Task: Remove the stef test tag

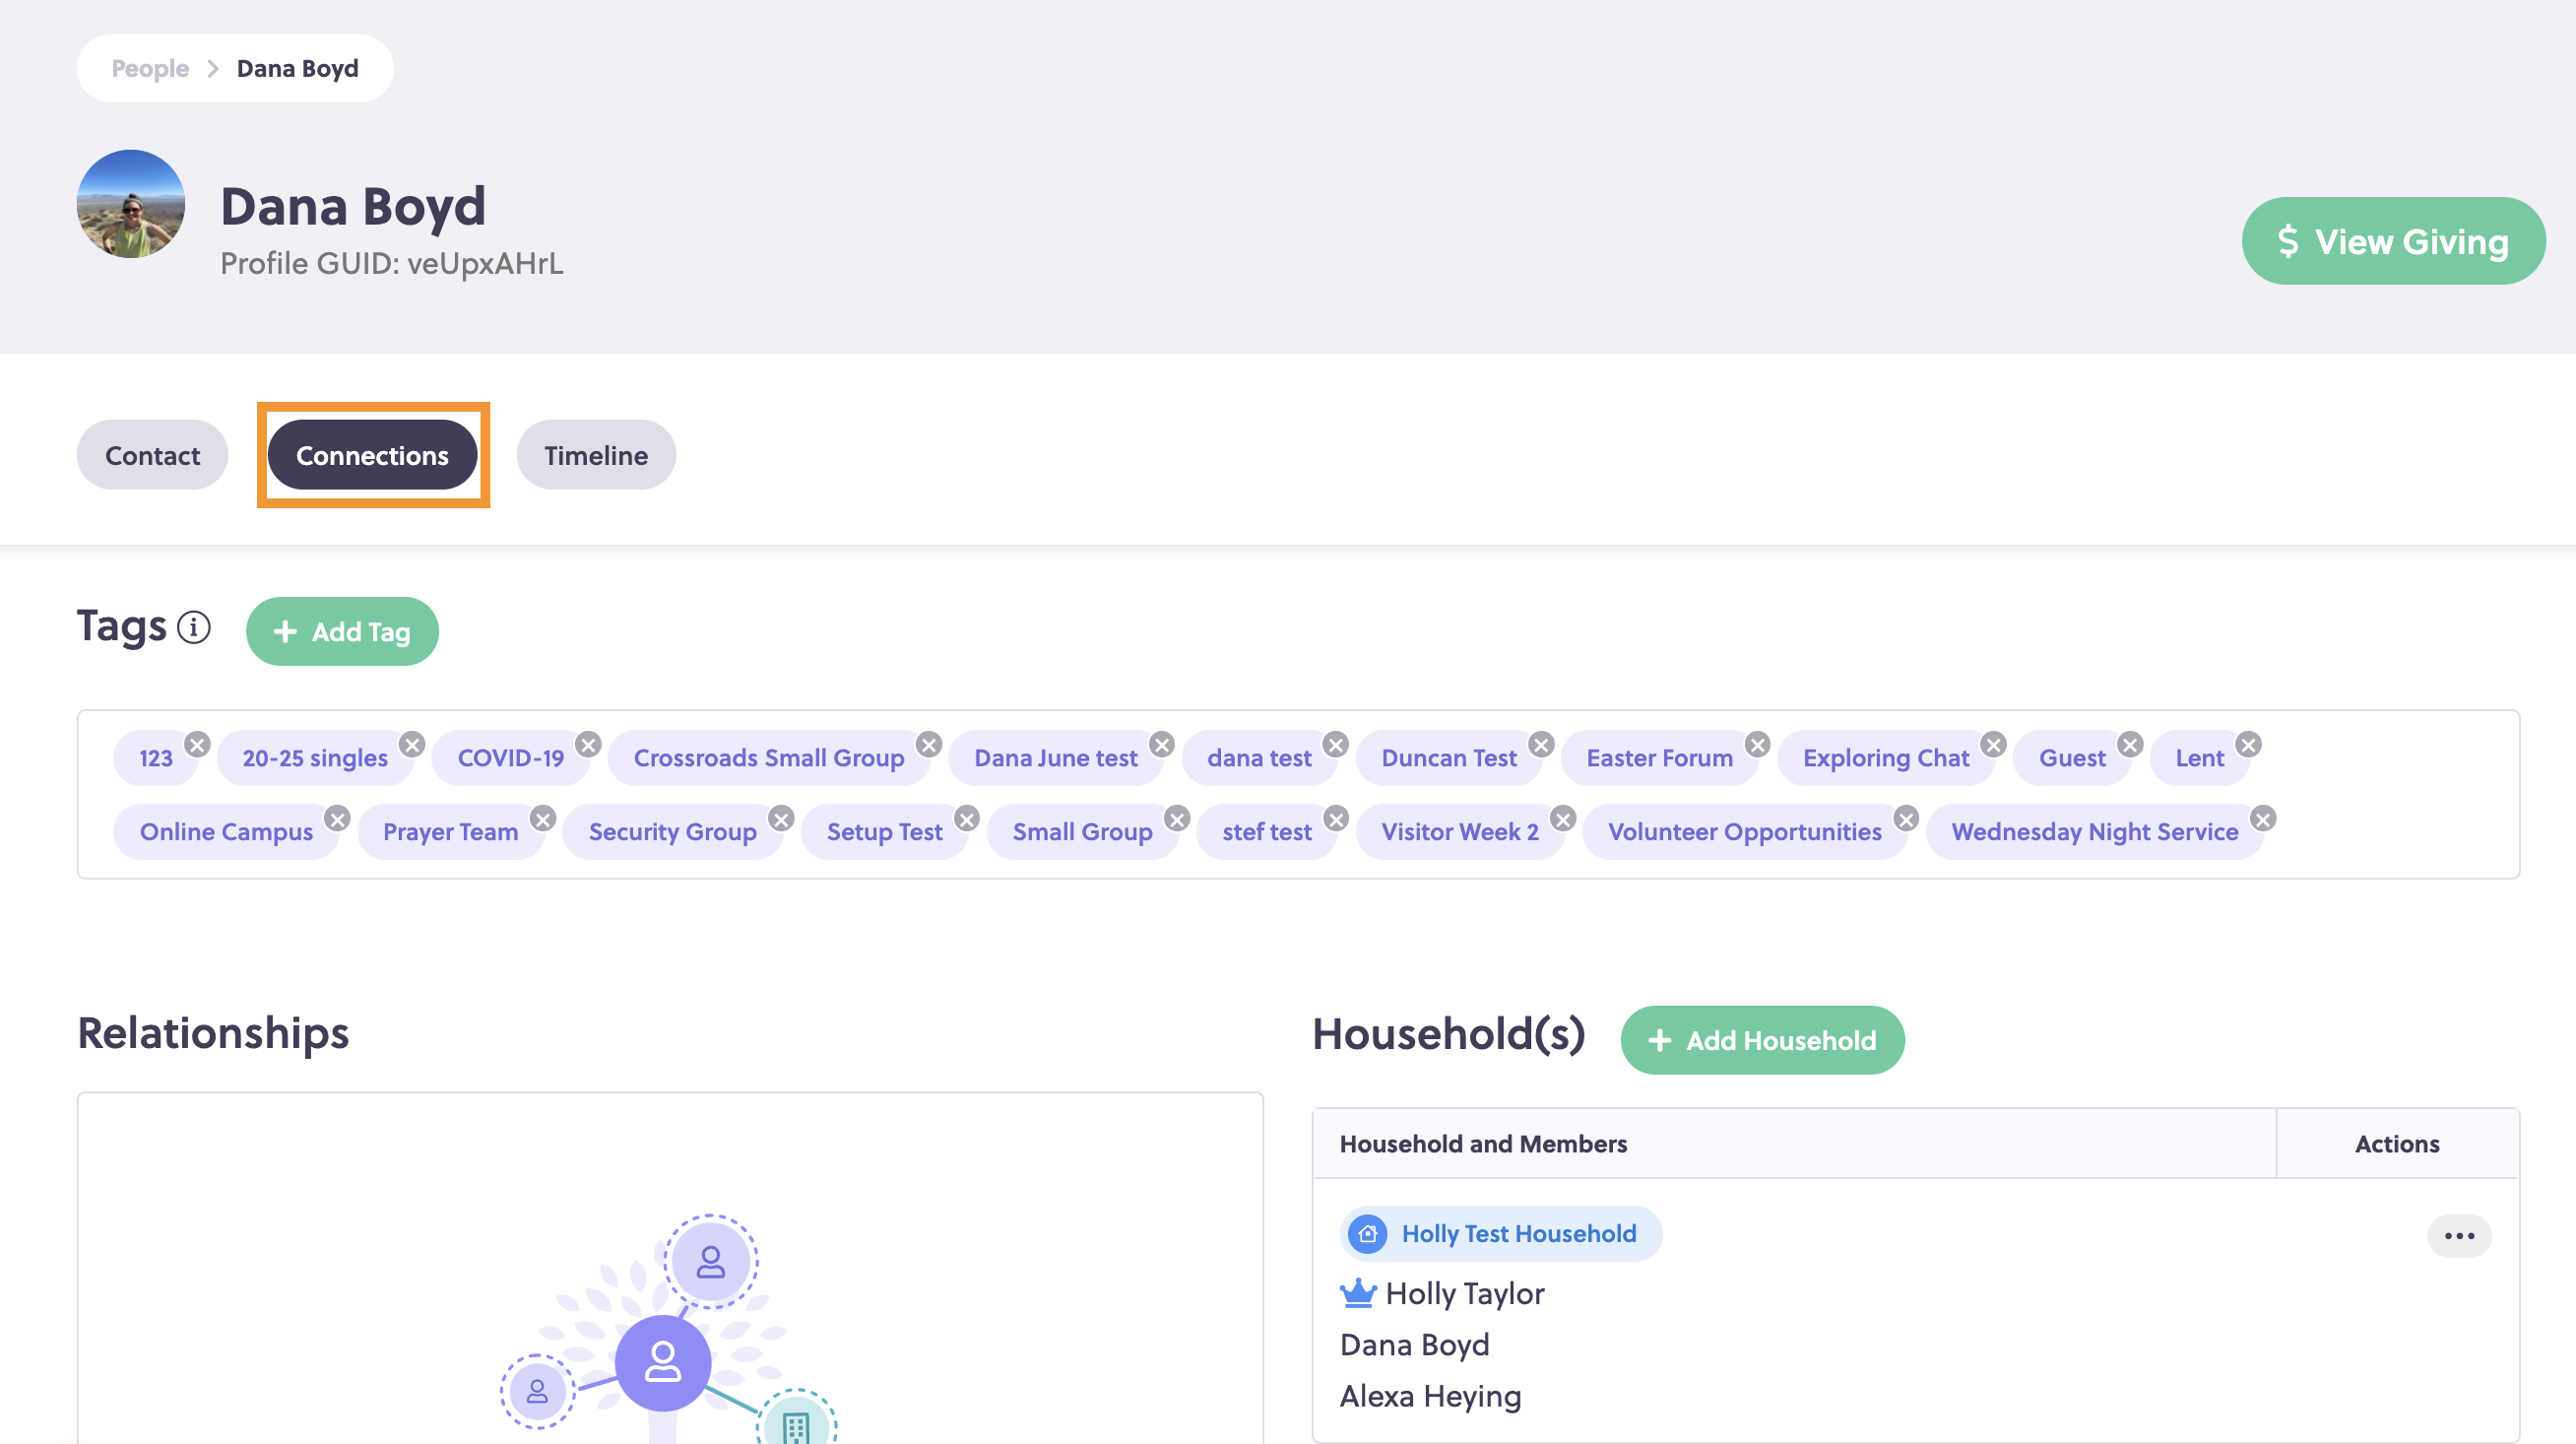Action: tap(1336, 819)
